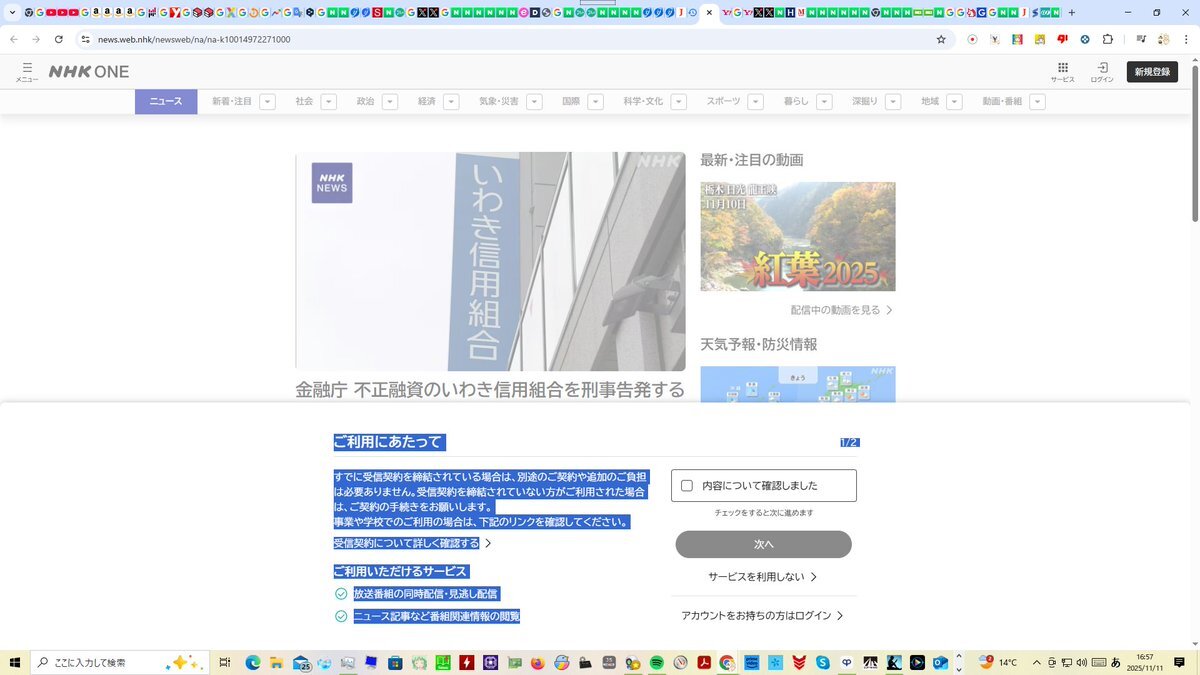
Task: Reload the page in Chrome
Action: click(59, 39)
